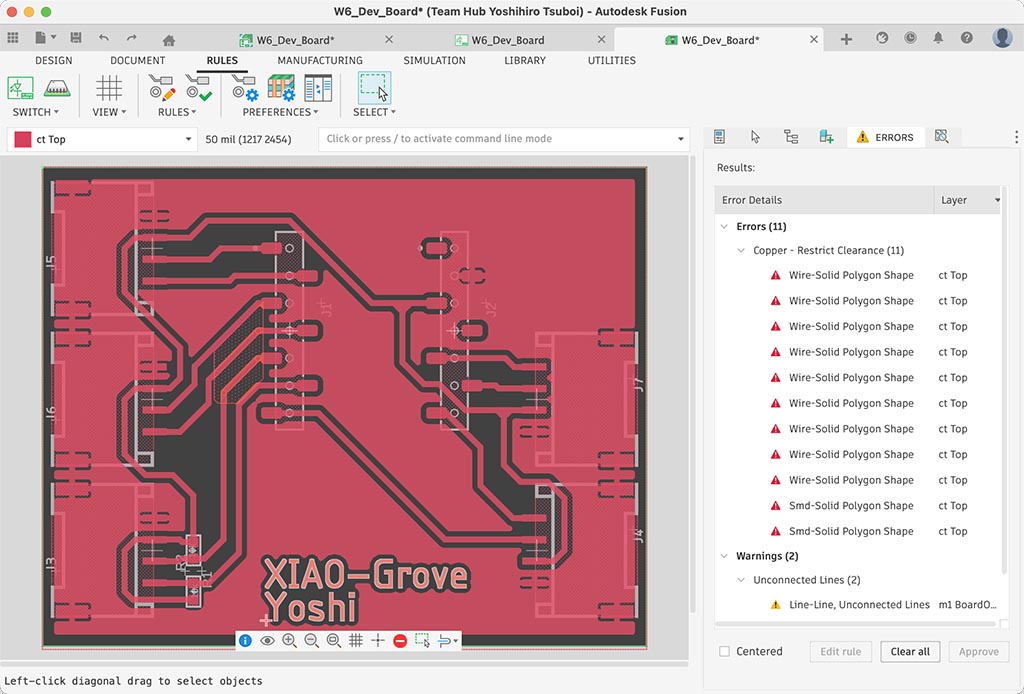Collapse the Copper - Restrict Clearance group

[740, 250]
